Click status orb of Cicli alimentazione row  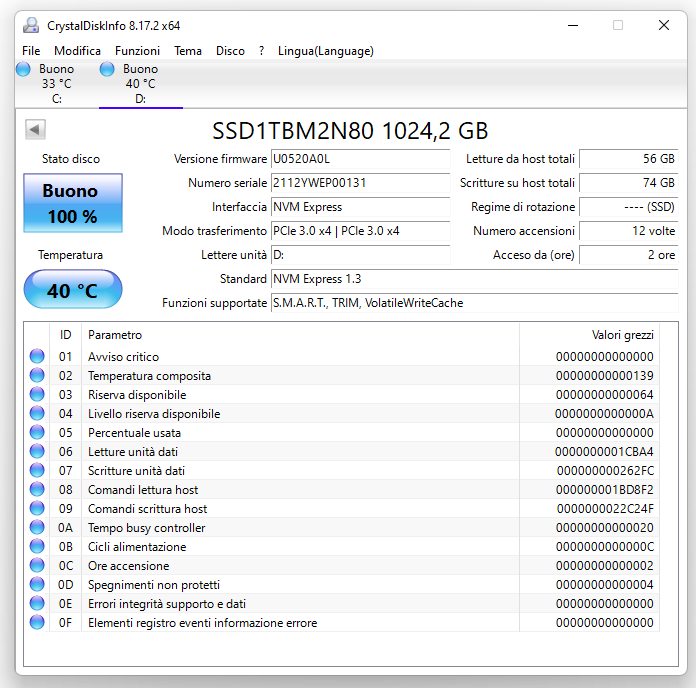pyautogui.click(x=37, y=546)
